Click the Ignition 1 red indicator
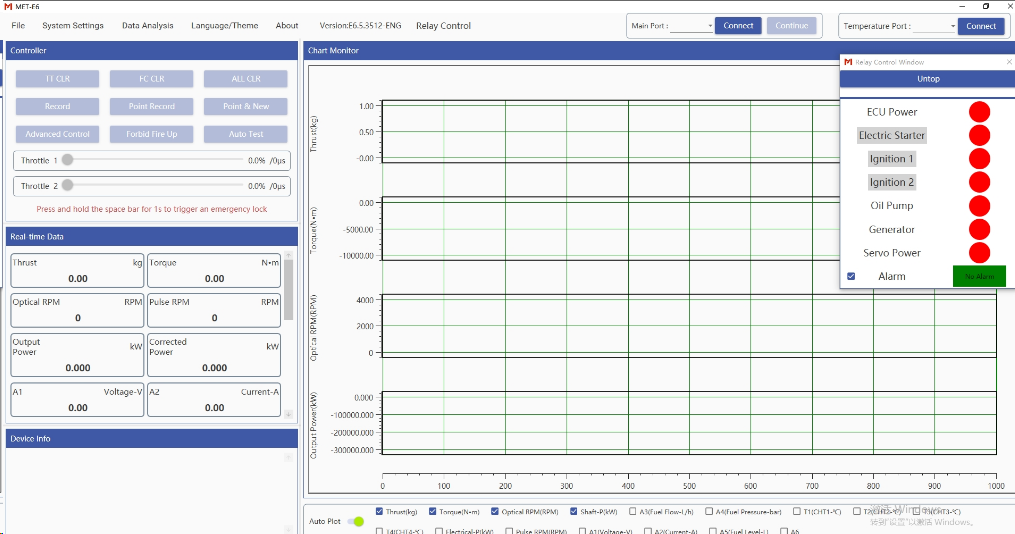1015x534 pixels. click(x=979, y=159)
